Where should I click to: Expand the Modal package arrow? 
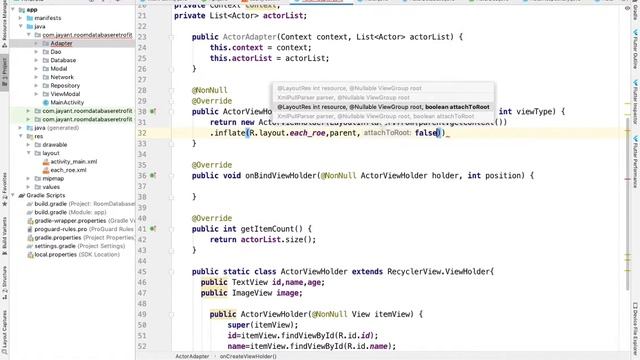pyautogui.click(x=36, y=69)
